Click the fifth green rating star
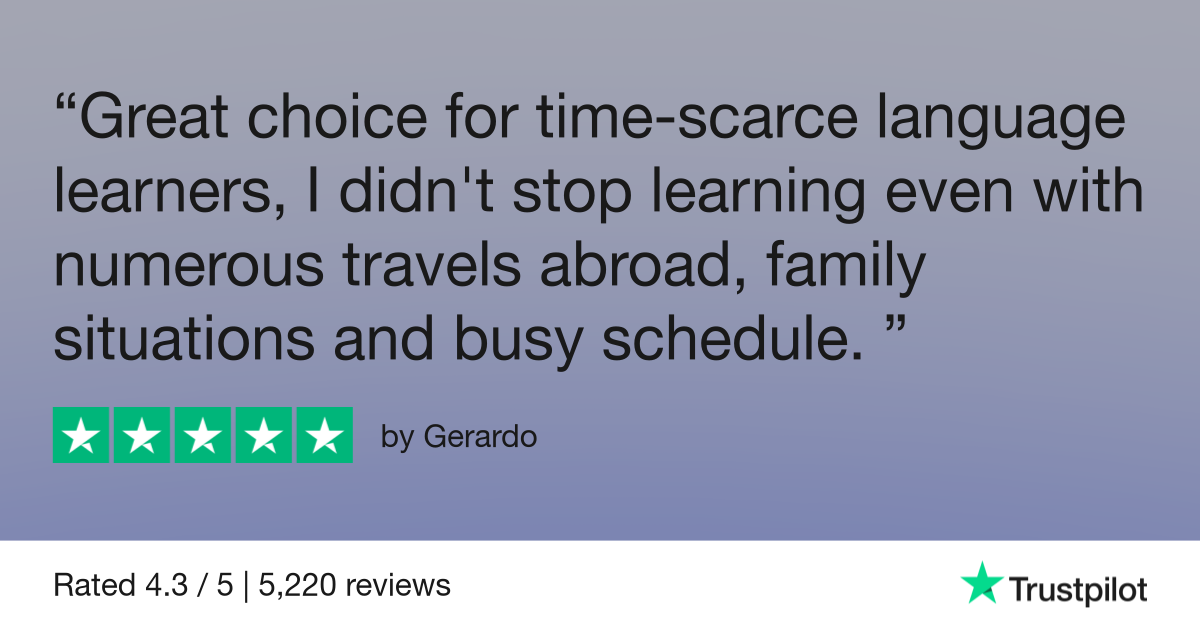The image size is (1200, 627). (325, 435)
